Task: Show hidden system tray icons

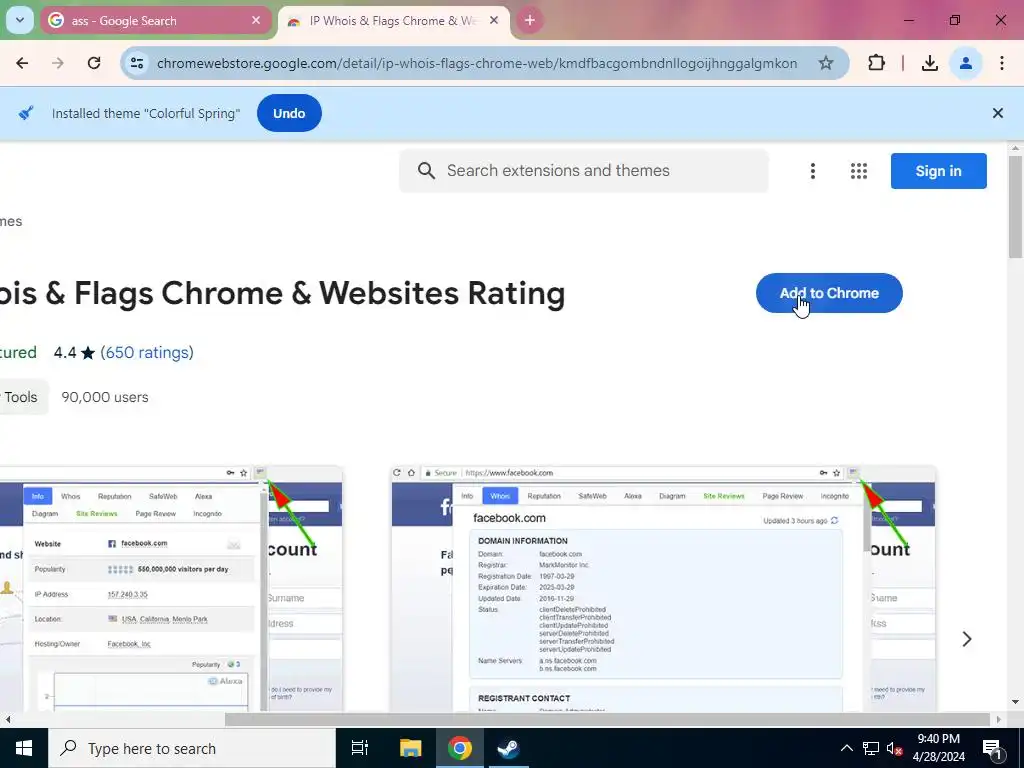Action: coord(846,748)
